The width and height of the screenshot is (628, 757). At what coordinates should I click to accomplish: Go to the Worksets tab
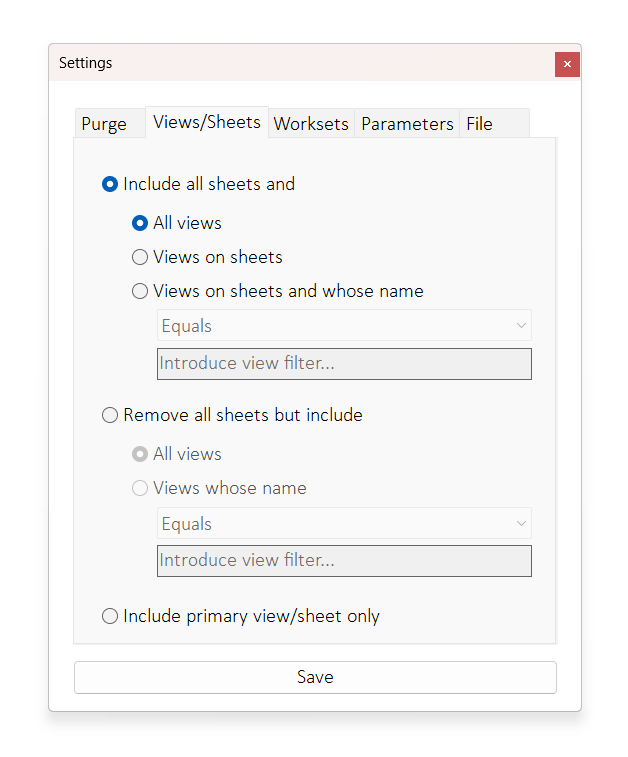click(311, 124)
